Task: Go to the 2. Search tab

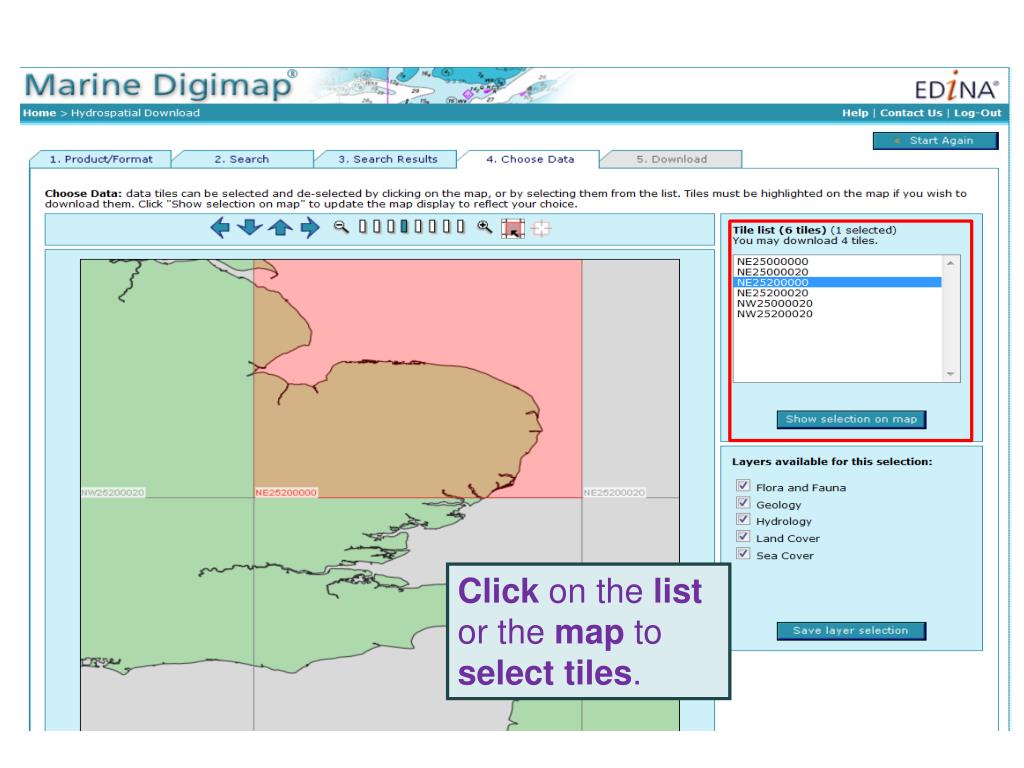Action: [x=242, y=159]
